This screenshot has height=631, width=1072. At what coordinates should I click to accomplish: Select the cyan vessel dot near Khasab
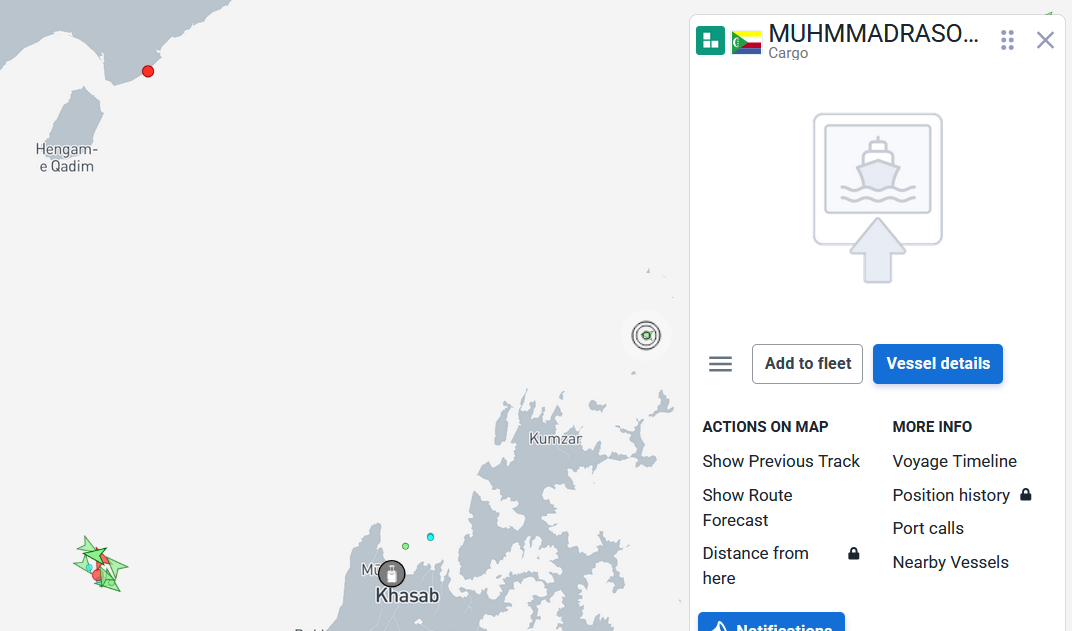pos(430,537)
